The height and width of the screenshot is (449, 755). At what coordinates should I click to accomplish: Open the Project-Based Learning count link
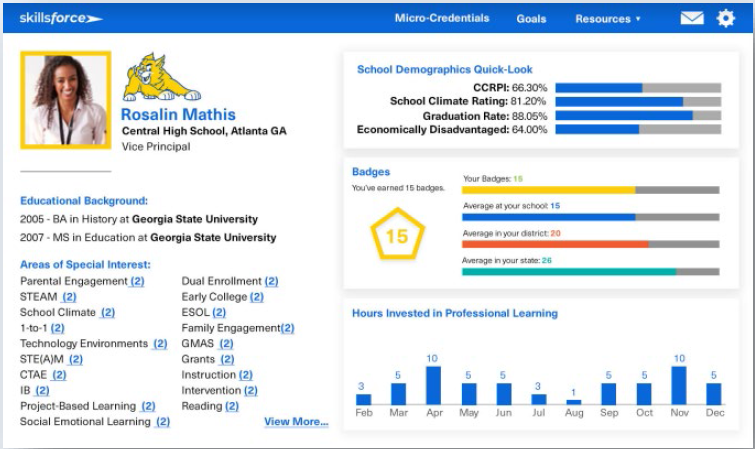(x=148, y=406)
